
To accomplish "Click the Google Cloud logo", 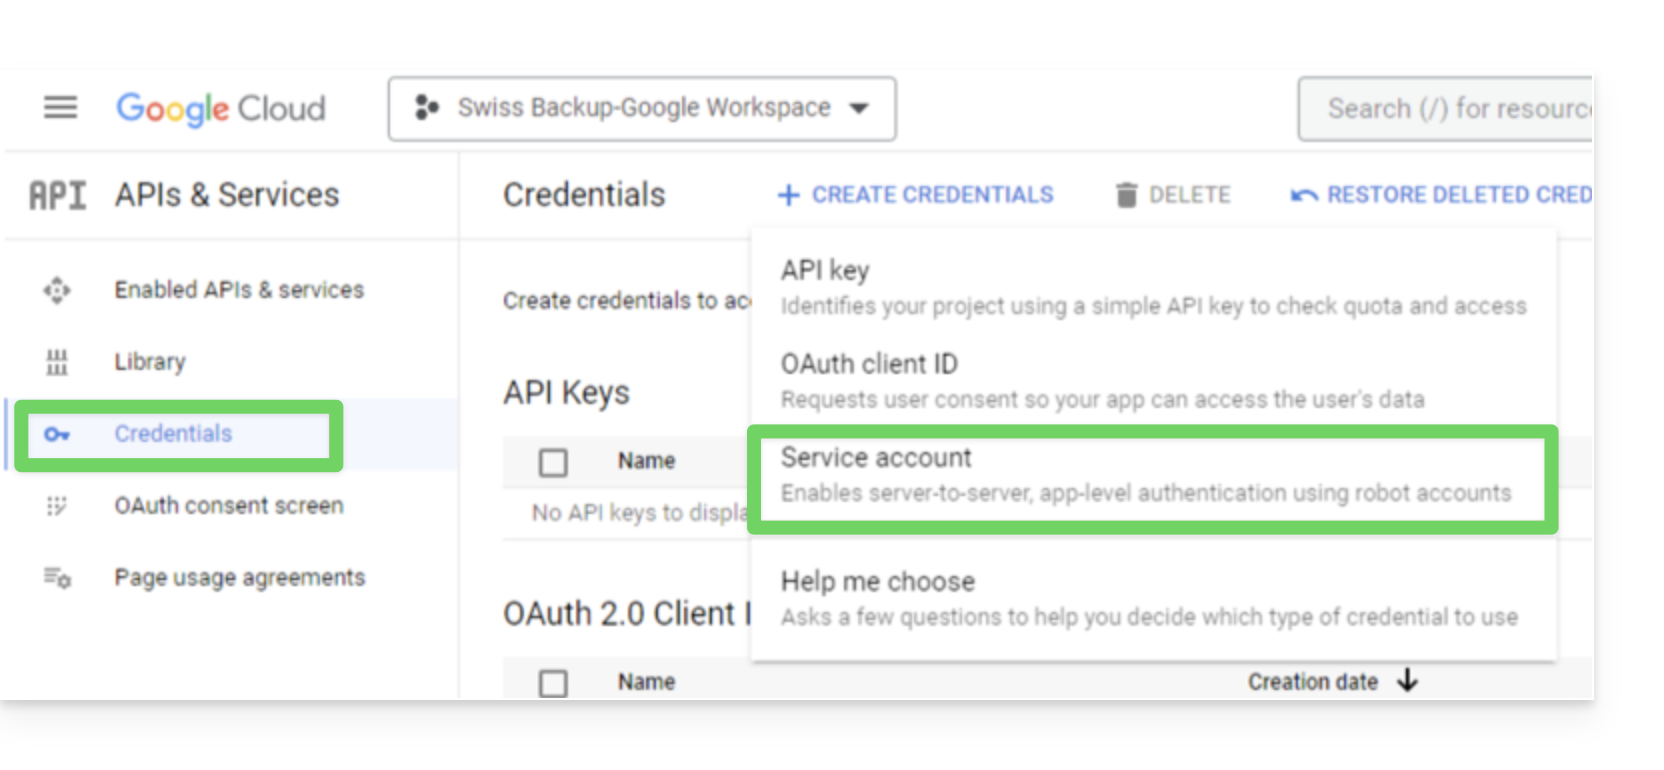I will (x=221, y=108).
